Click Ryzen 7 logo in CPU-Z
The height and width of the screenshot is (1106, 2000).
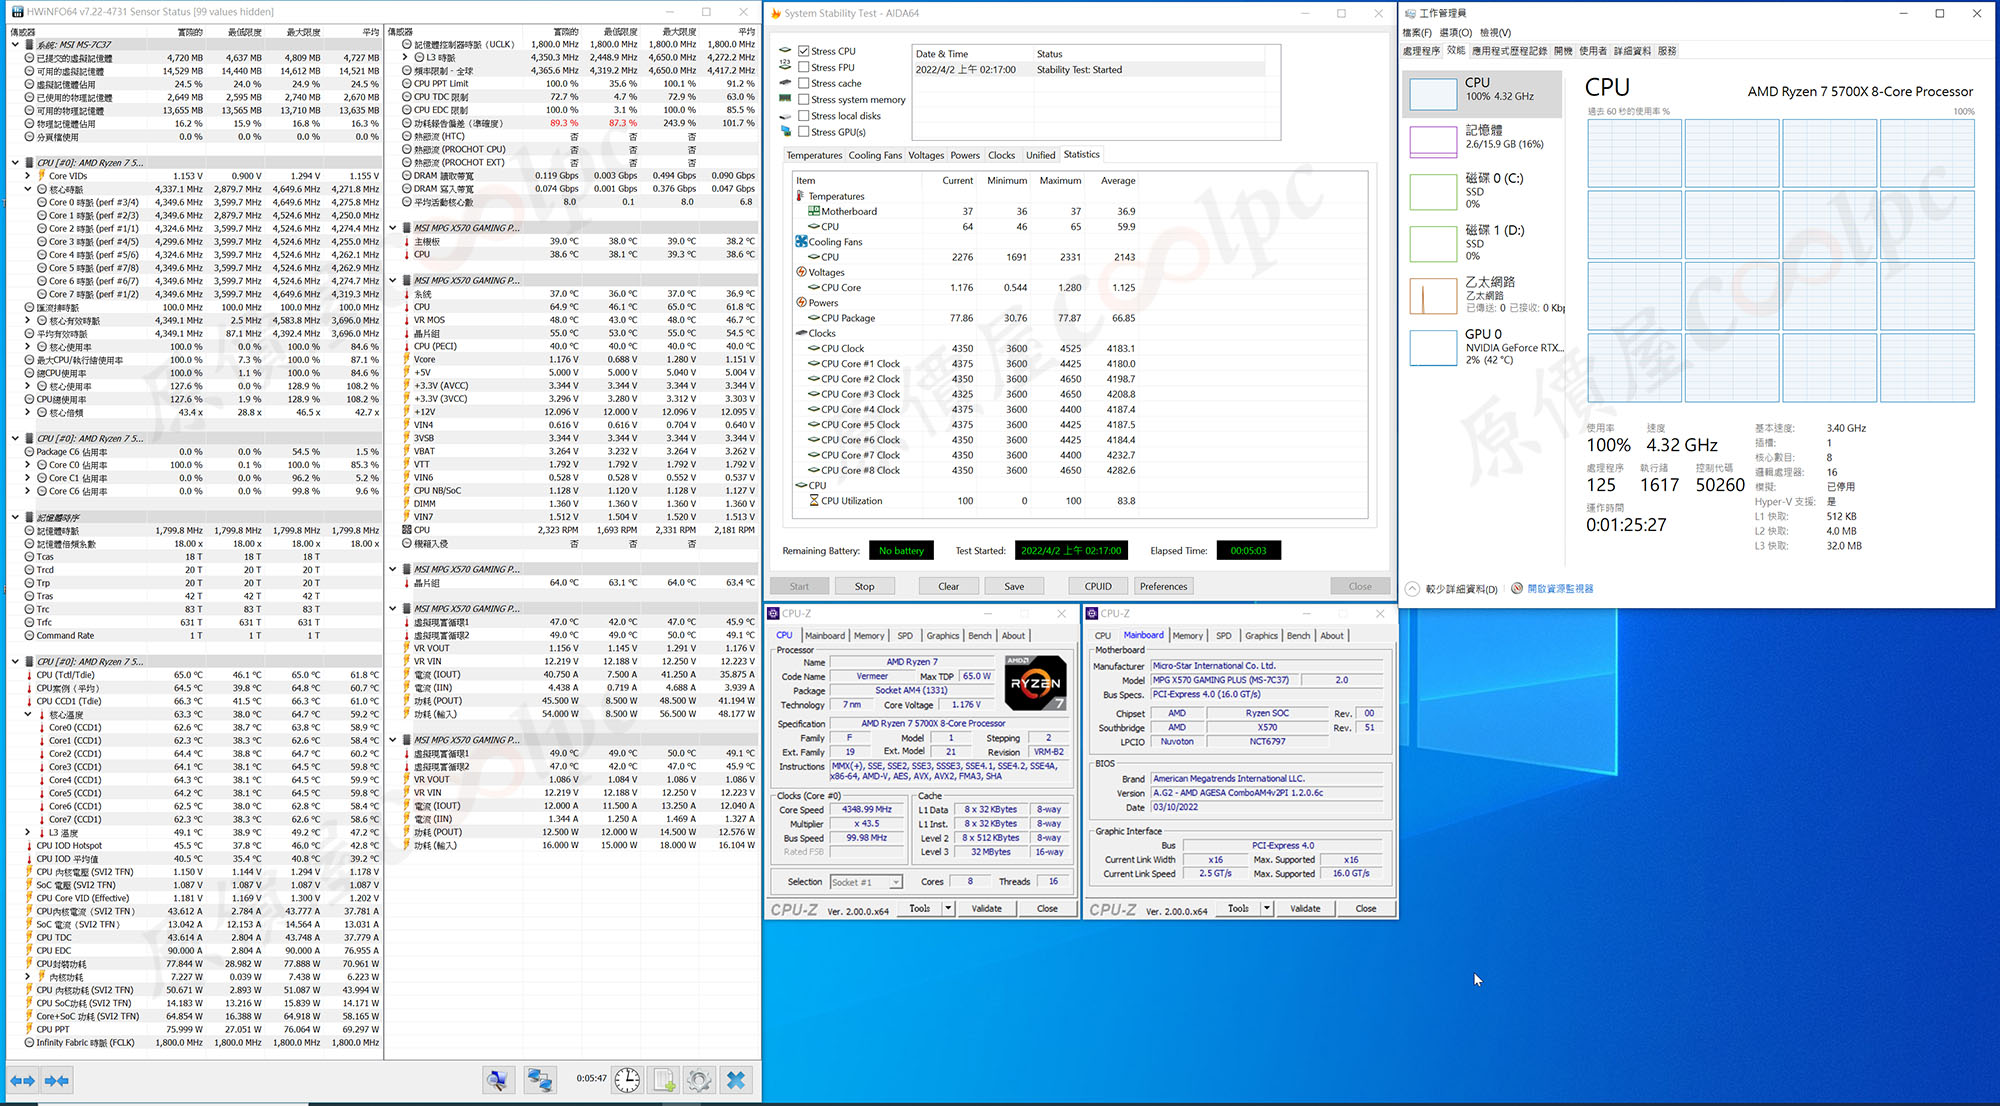(x=1035, y=683)
